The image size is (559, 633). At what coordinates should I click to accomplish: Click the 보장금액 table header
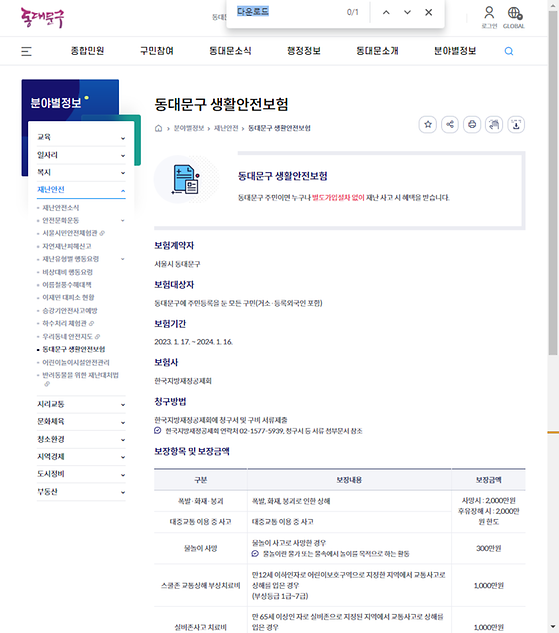click(x=488, y=480)
